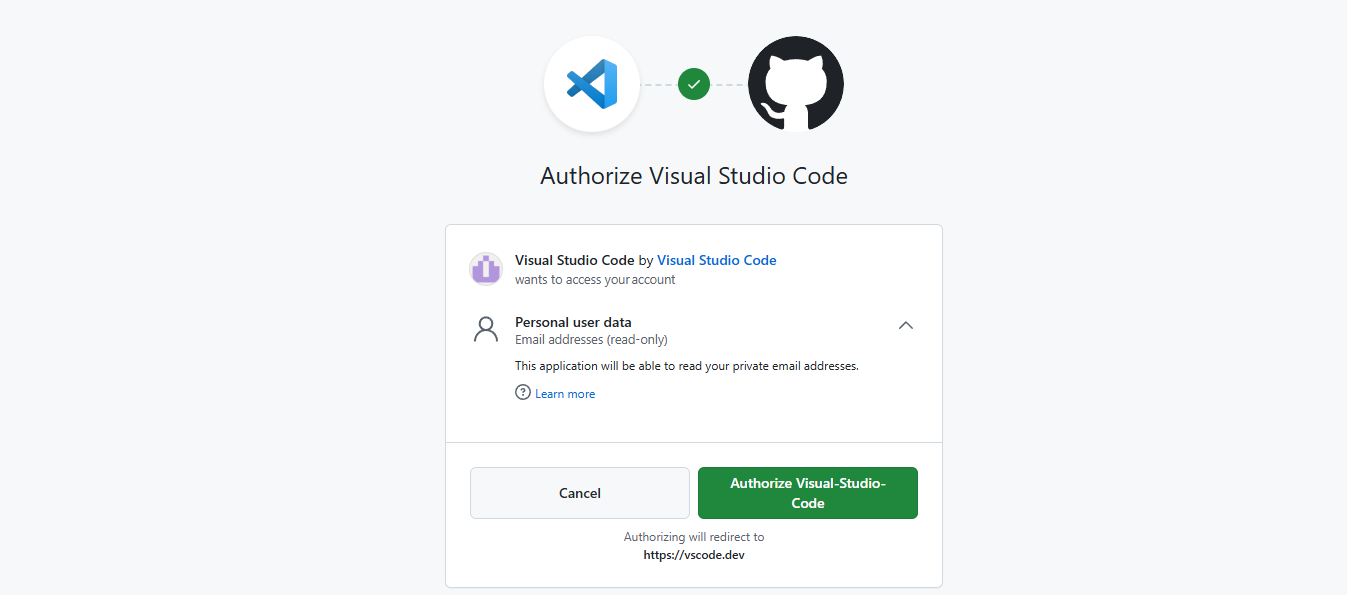Click the Personal user data title

pos(573,322)
